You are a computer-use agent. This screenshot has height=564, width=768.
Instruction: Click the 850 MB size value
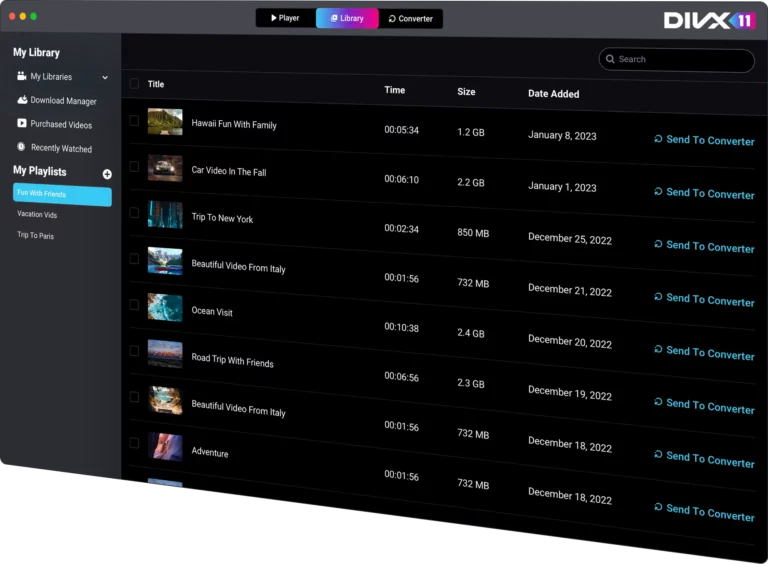point(473,233)
